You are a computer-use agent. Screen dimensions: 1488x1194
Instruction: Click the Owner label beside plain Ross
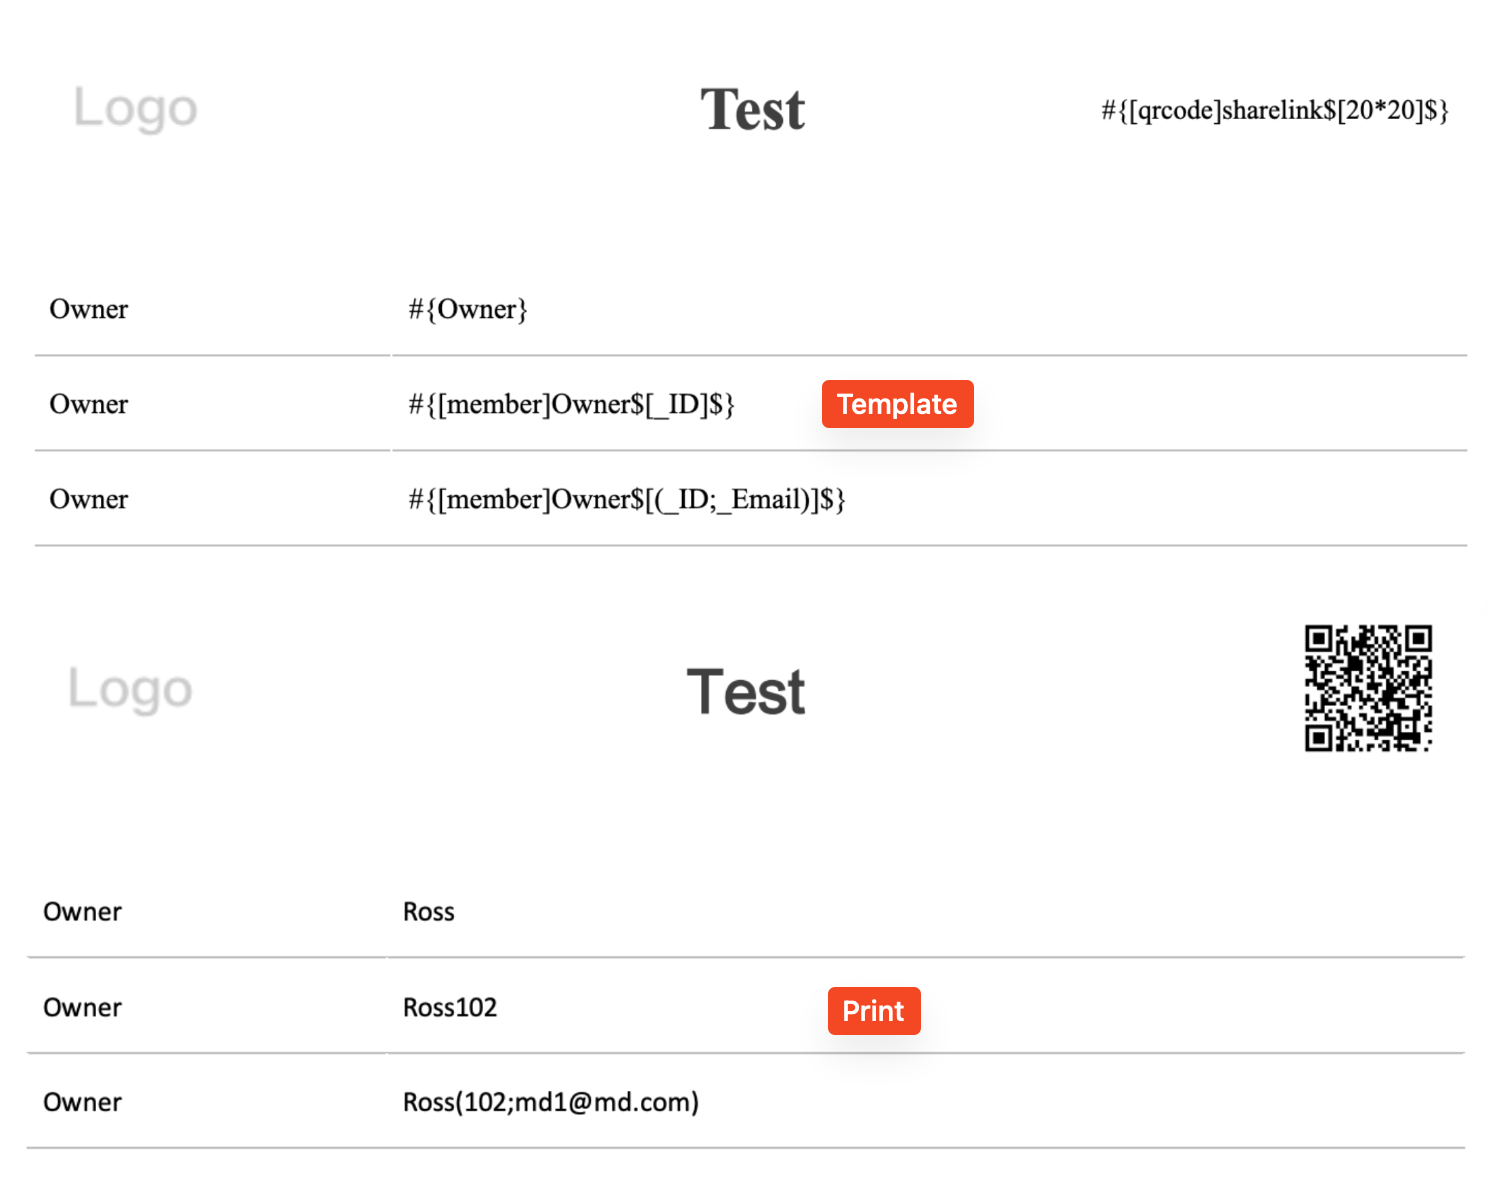click(82, 912)
